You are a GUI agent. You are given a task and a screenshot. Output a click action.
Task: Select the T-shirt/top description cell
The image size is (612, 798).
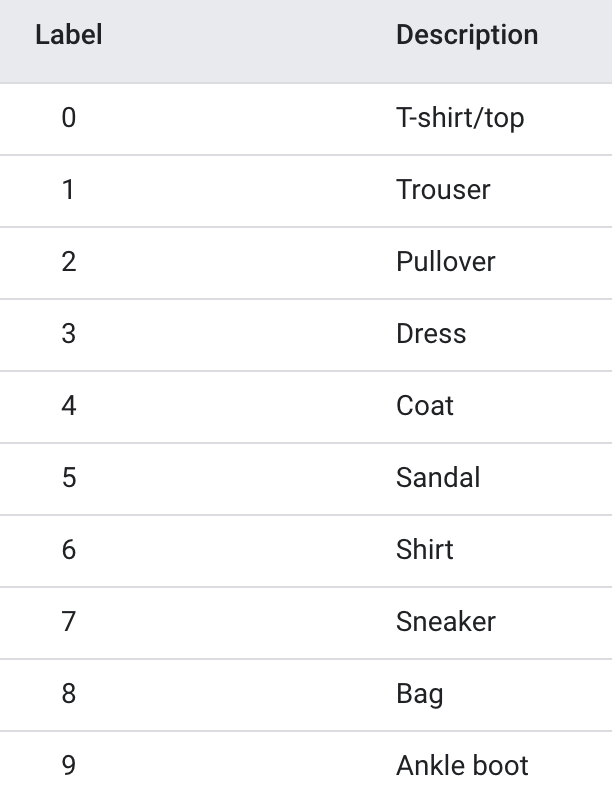pyautogui.click(x=460, y=118)
